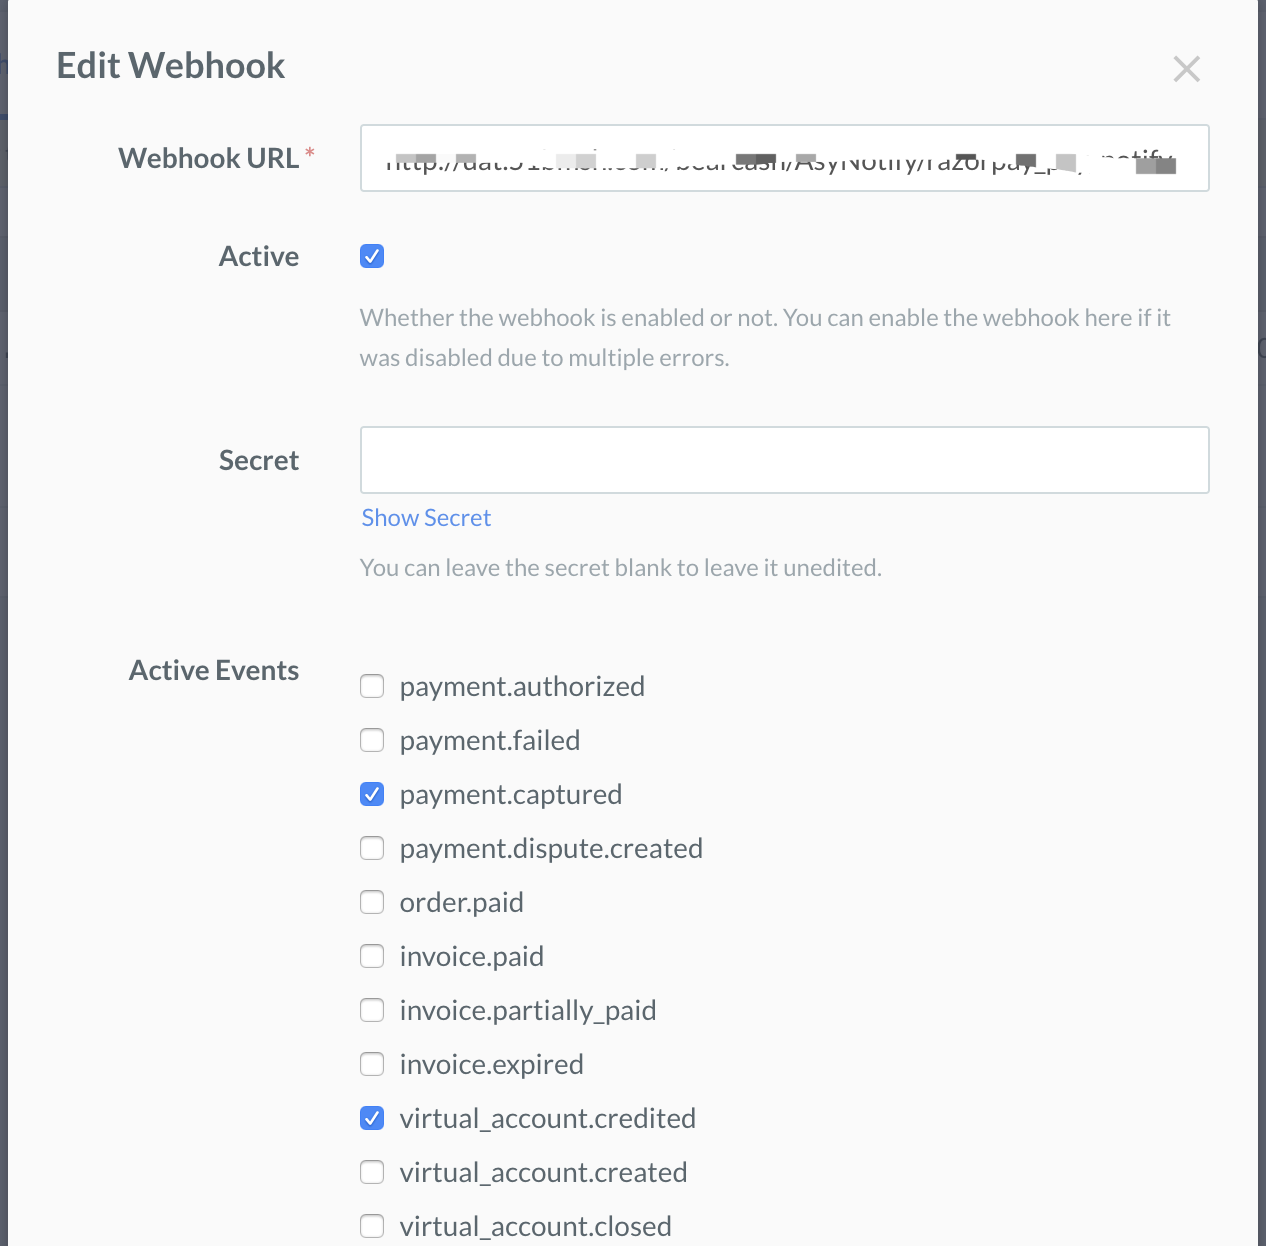Click the Webhook URL field
This screenshot has width=1266, height=1246.
[x=785, y=158]
